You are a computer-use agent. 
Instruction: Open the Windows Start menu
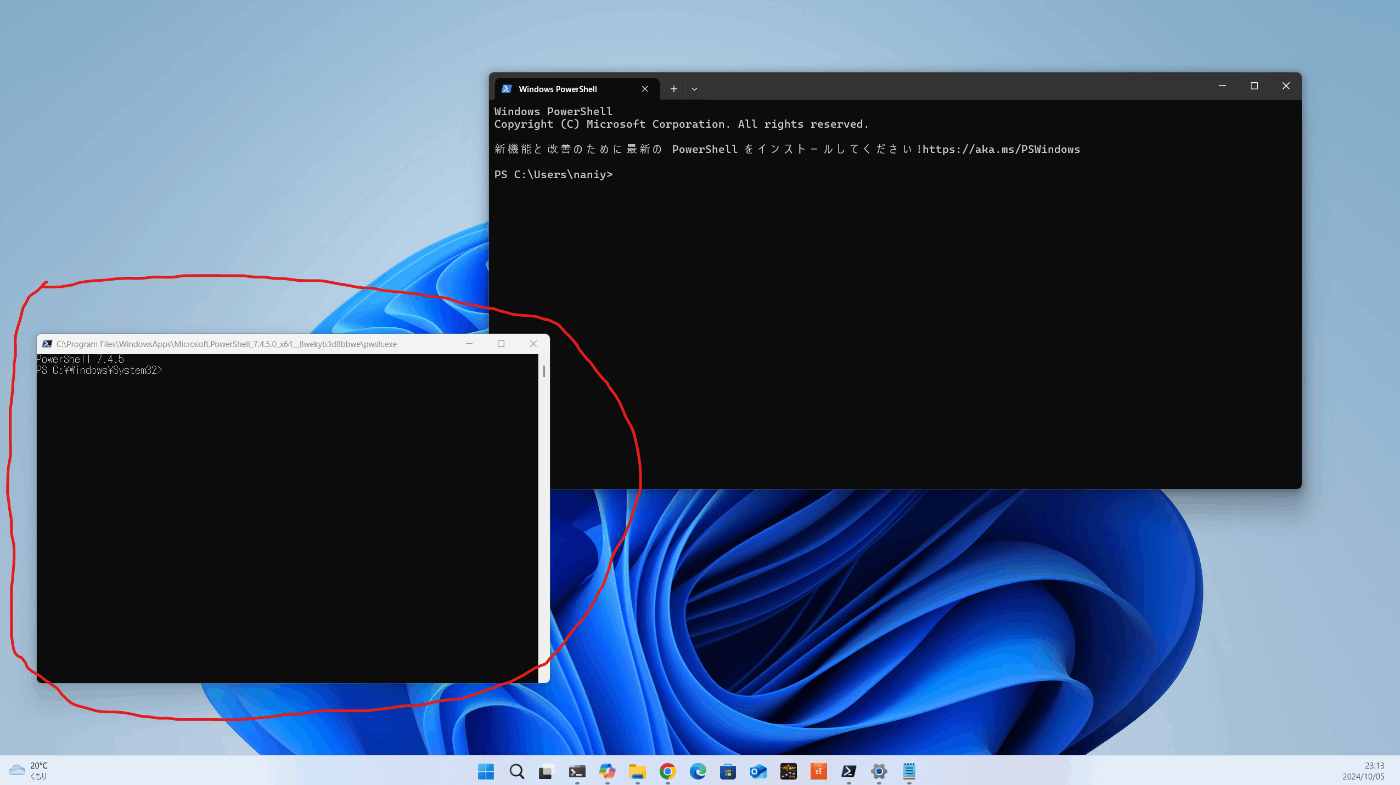pyautogui.click(x=486, y=771)
